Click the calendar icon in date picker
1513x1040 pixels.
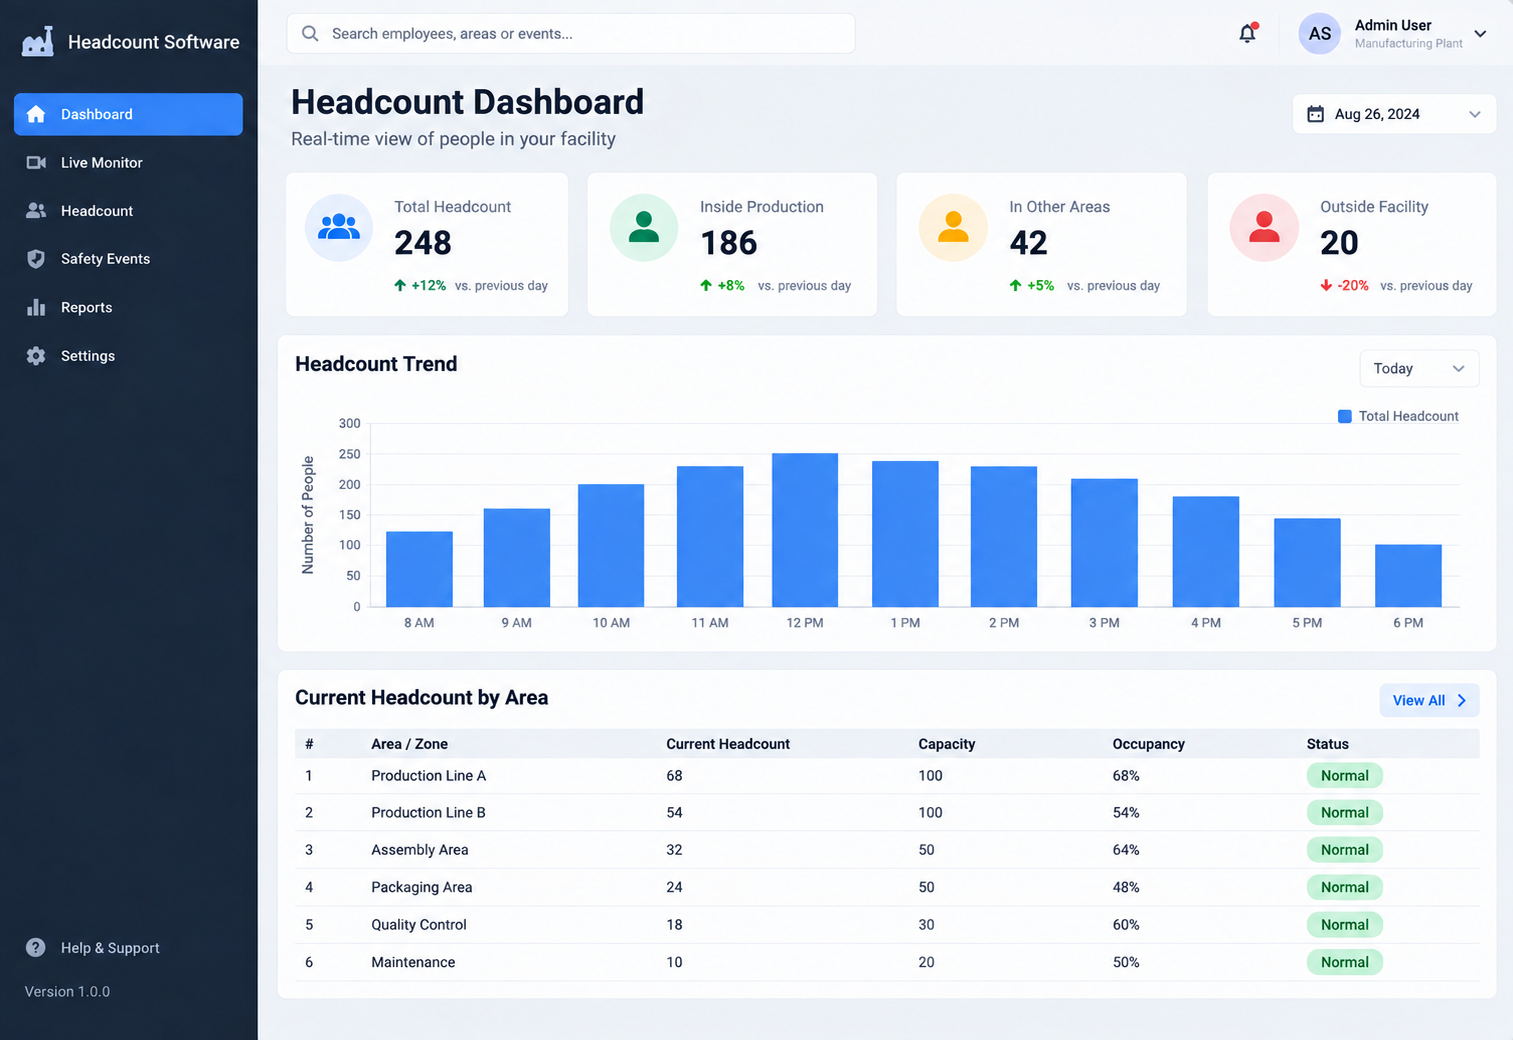pos(1316,114)
